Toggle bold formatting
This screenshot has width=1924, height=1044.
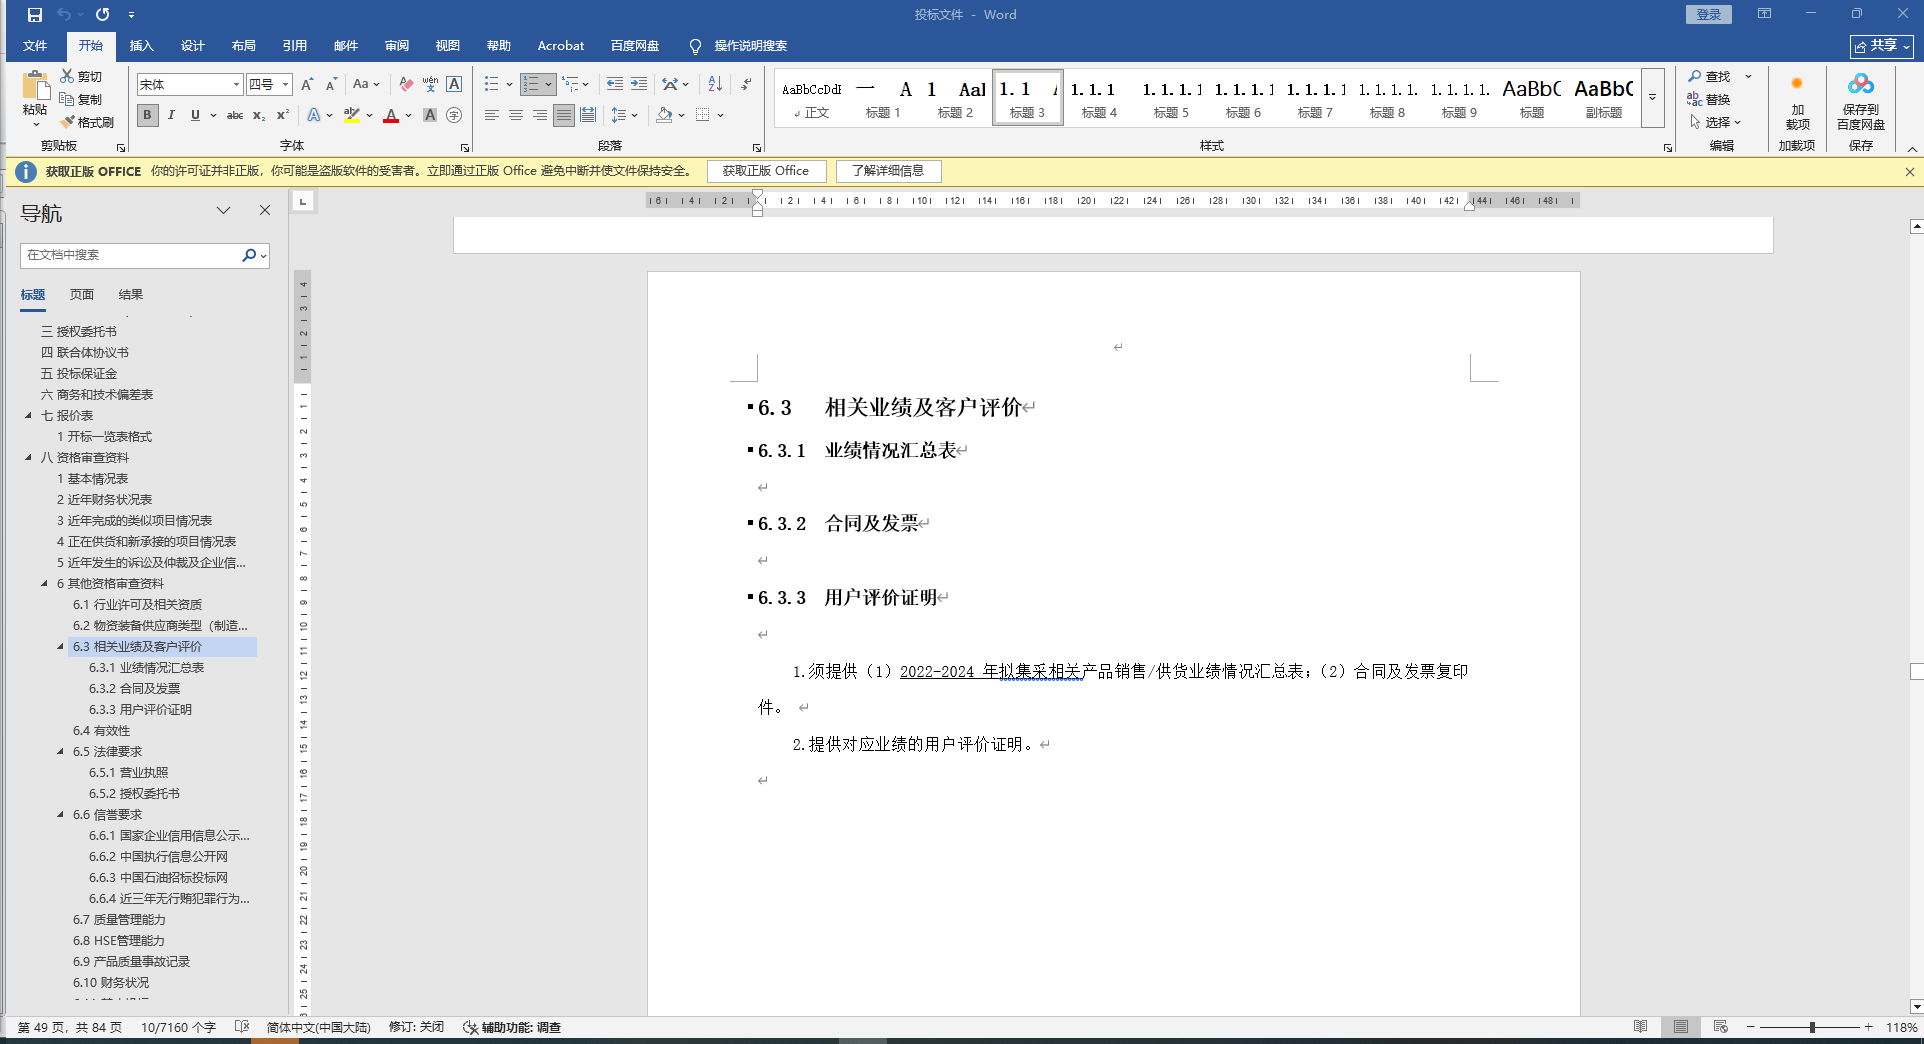(147, 115)
